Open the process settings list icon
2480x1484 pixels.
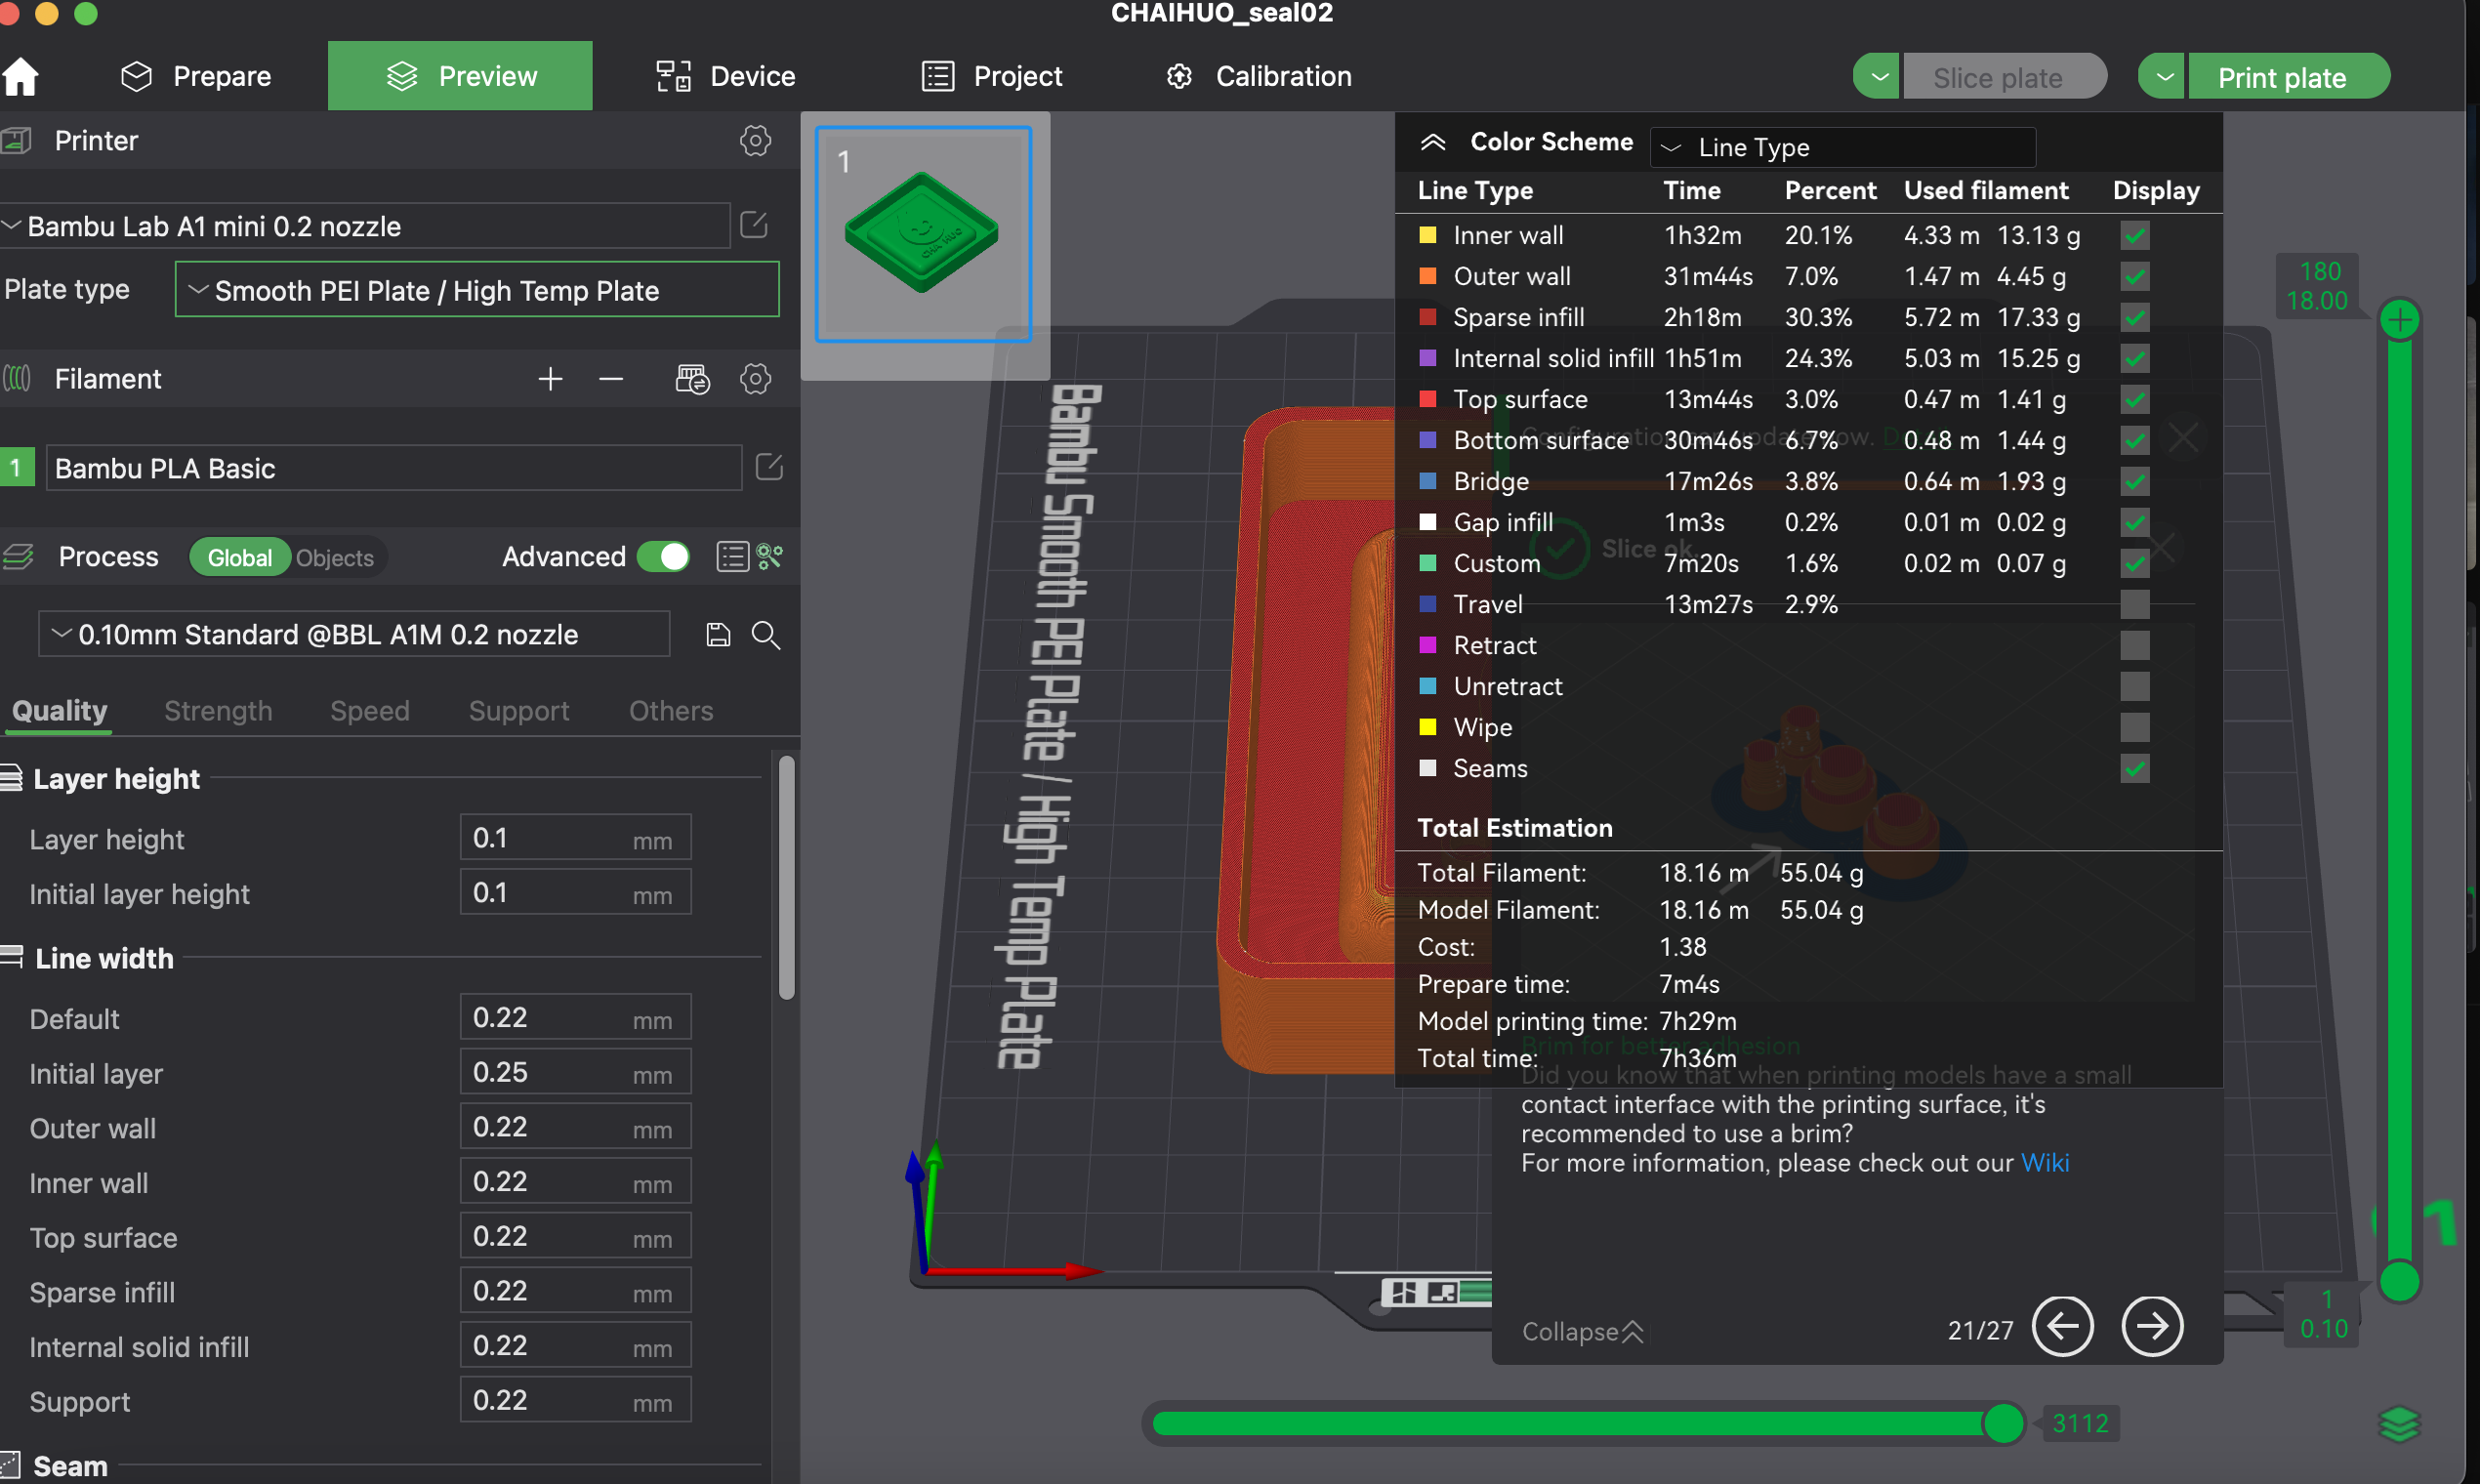click(732, 557)
